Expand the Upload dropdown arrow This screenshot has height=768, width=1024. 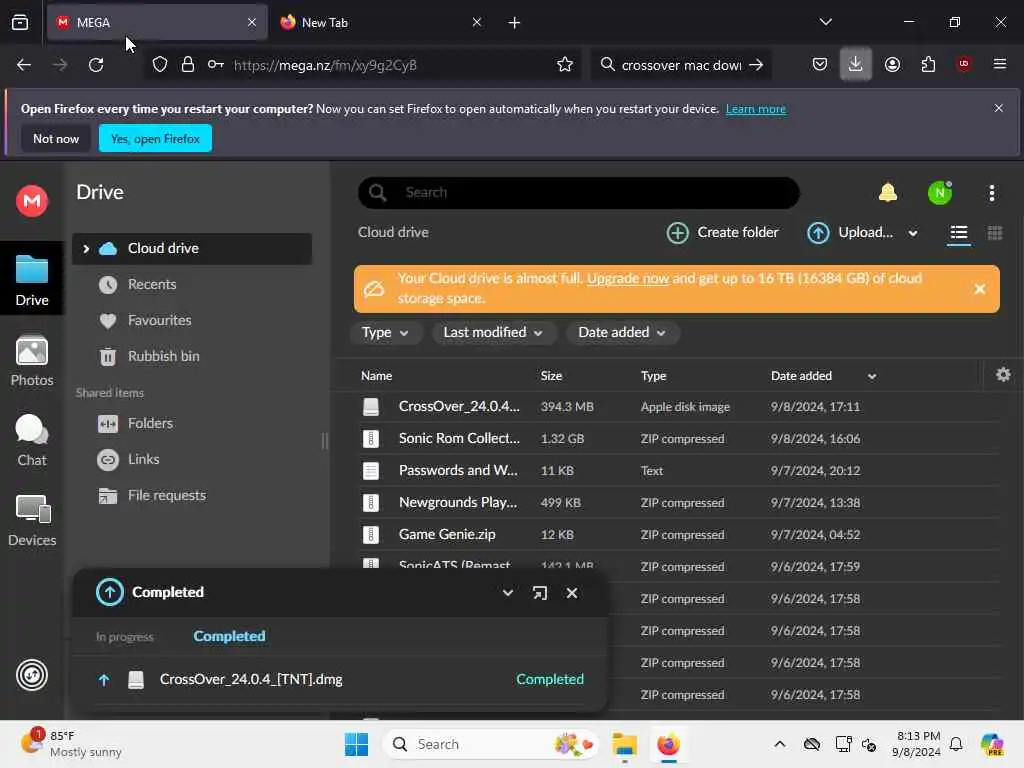point(913,233)
